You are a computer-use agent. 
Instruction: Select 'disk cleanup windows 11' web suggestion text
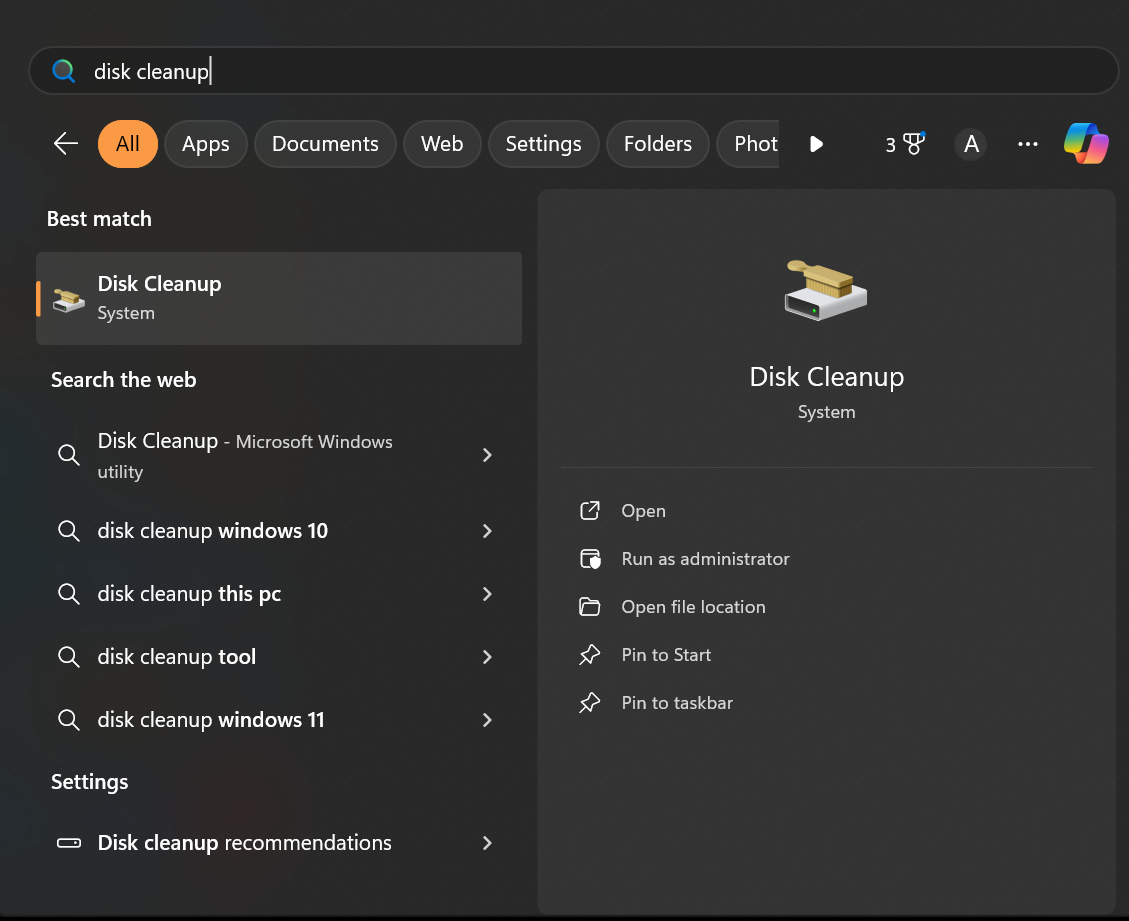[210, 719]
